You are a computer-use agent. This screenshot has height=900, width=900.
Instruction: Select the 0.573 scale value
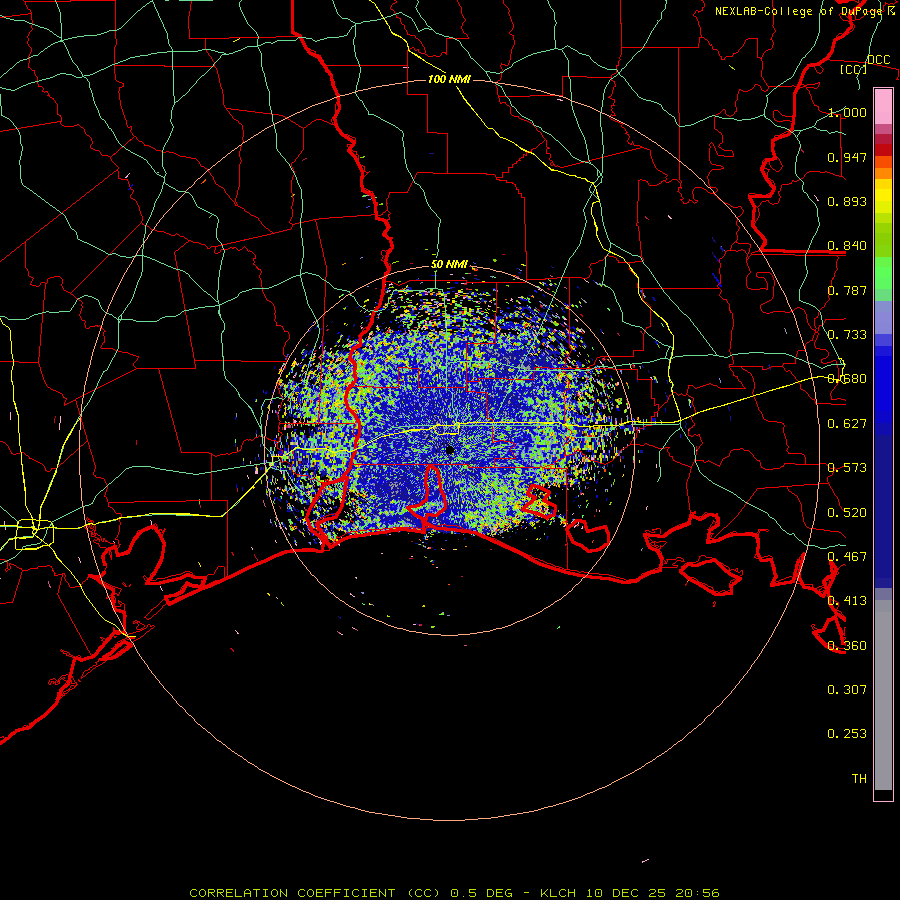[x=847, y=468]
